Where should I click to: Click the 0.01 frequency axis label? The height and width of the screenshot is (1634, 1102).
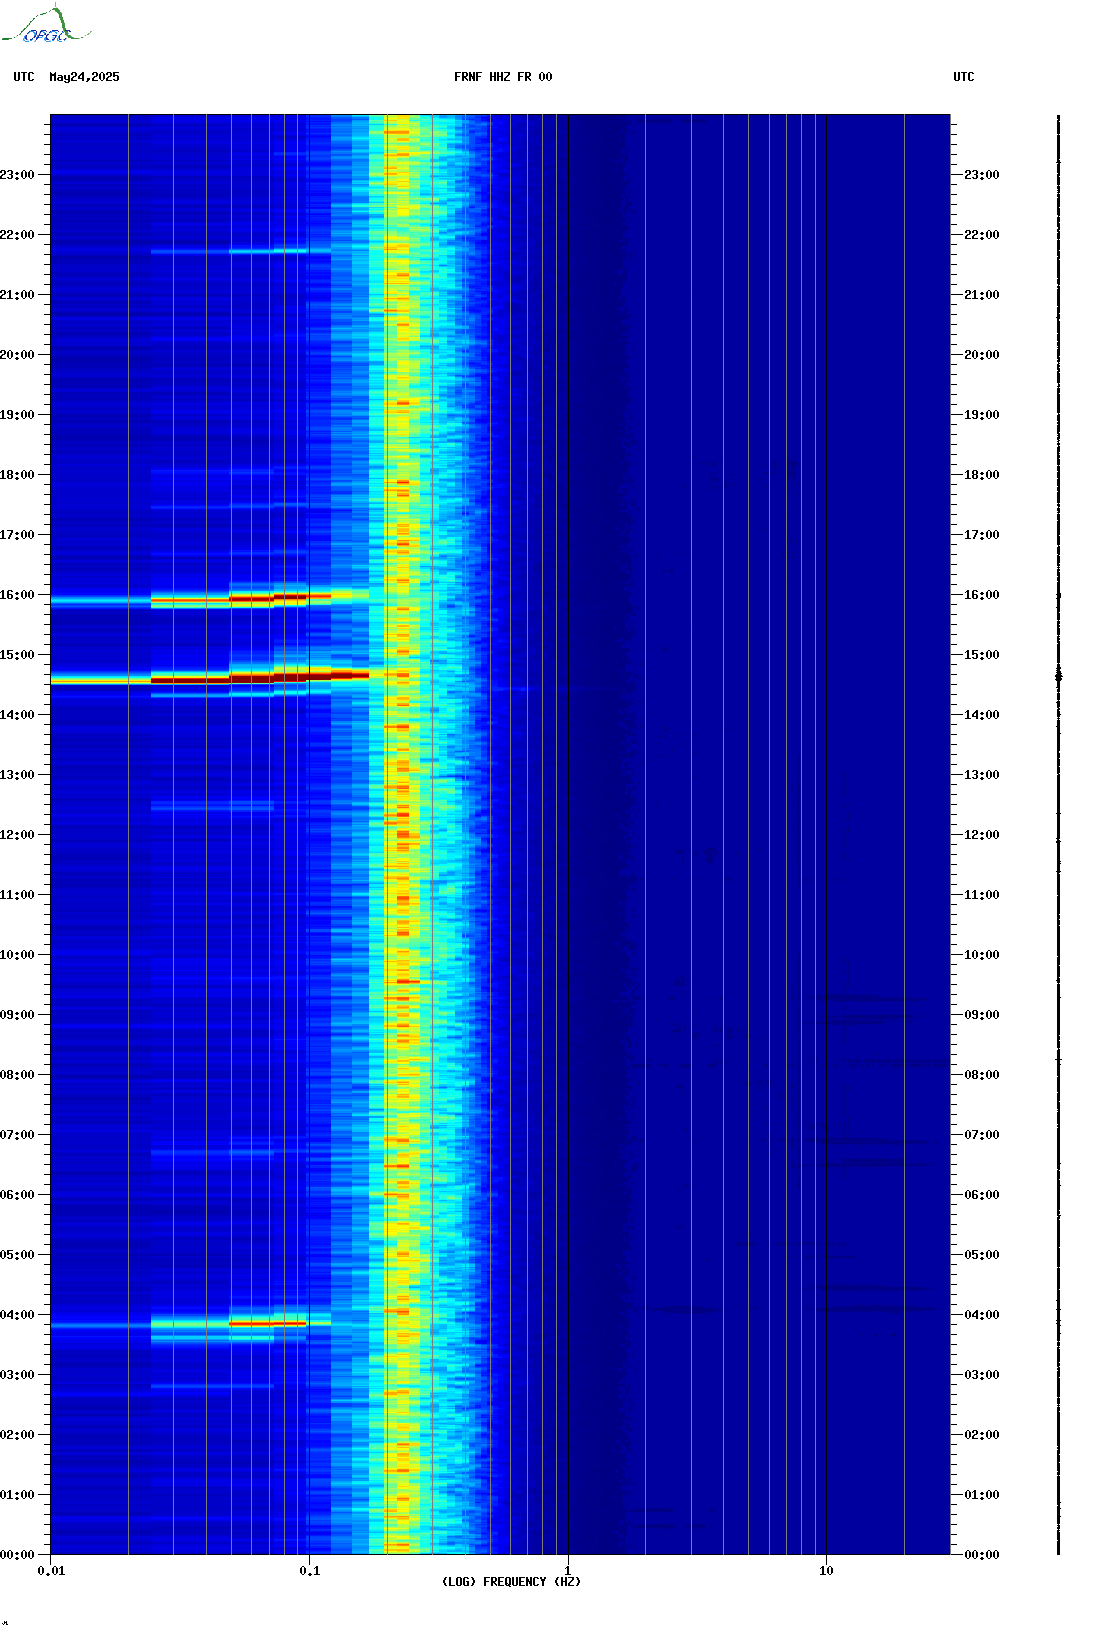(51, 1571)
